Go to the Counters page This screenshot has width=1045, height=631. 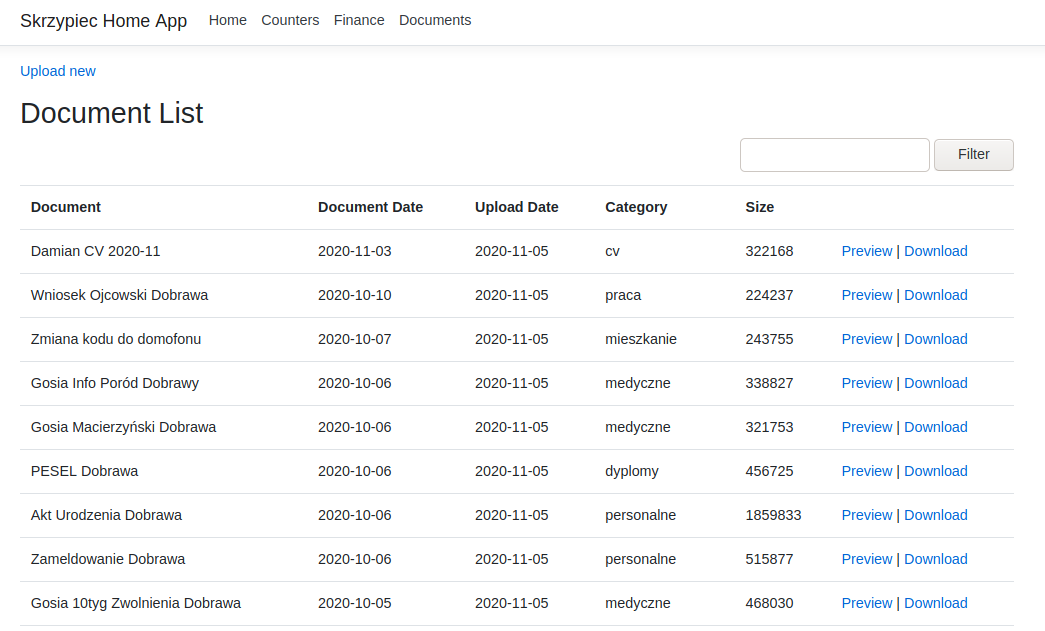pyautogui.click(x=290, y=21)
